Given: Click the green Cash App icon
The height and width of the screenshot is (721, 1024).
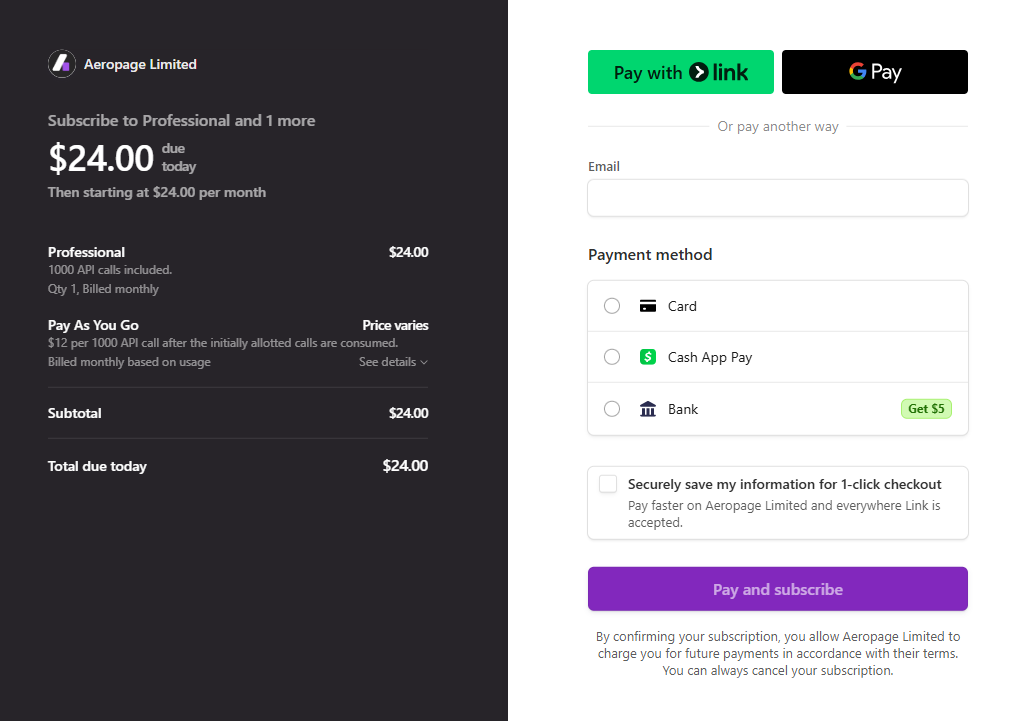Looking at the screenshot, I should [x=648, y=357].
